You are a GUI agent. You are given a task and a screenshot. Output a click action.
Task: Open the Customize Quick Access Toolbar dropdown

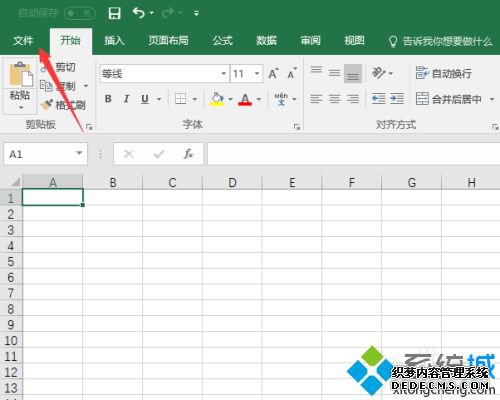click(x=196, y=13)
